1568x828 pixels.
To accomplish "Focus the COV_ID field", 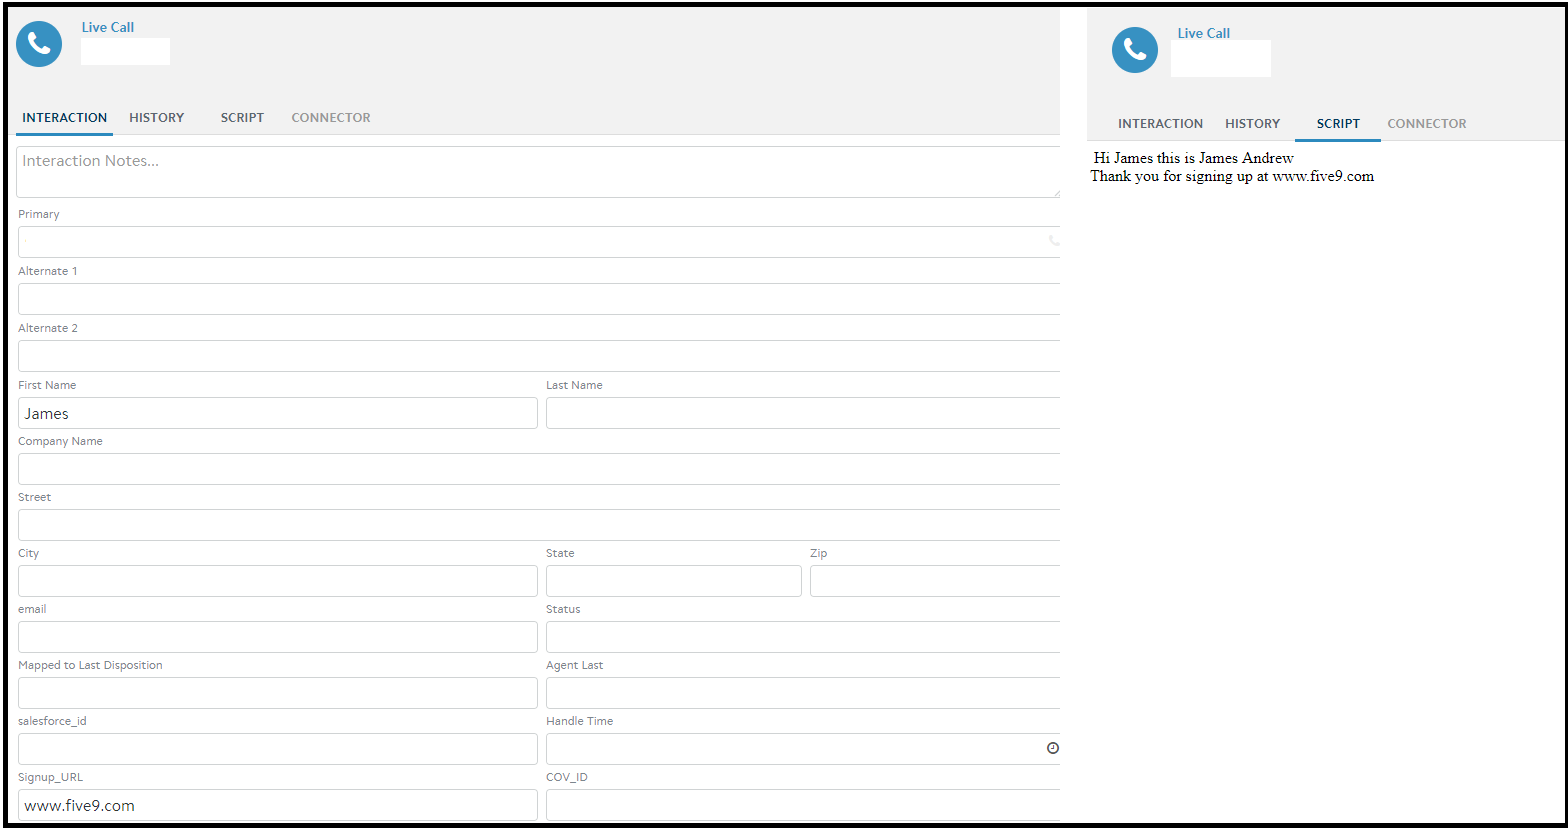I will 803,805.
